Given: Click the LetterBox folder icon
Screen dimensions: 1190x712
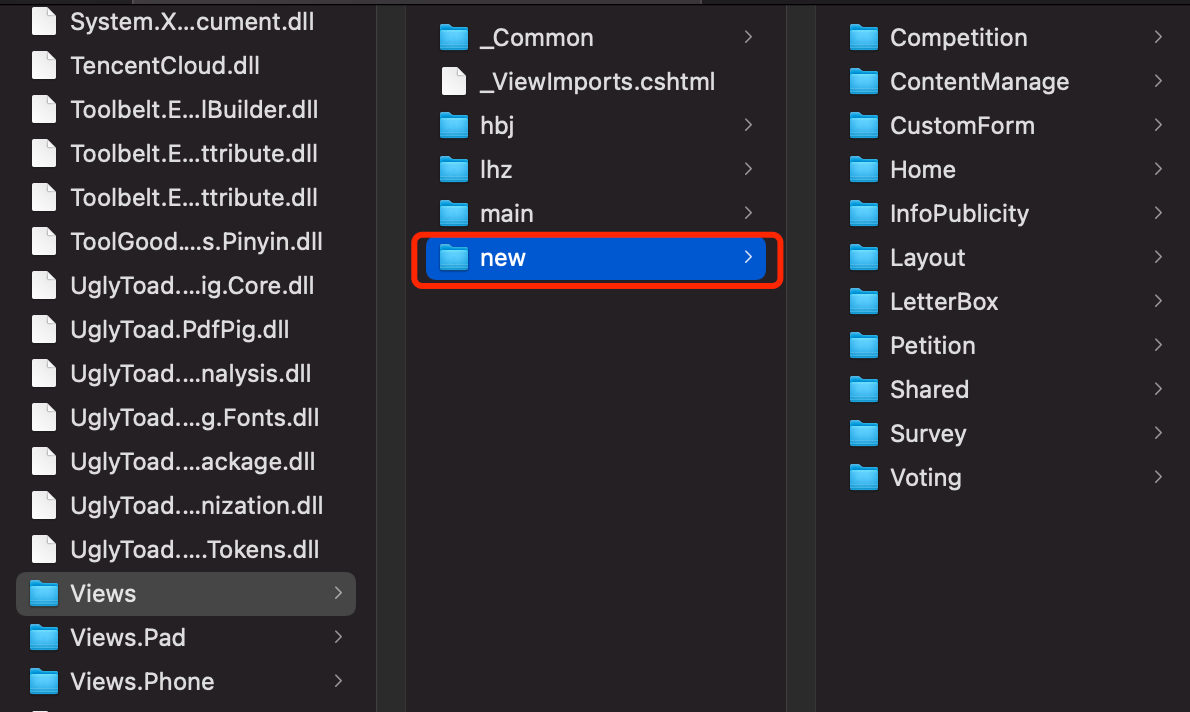Looking at the screenshot, I should (x=863, y=302).
